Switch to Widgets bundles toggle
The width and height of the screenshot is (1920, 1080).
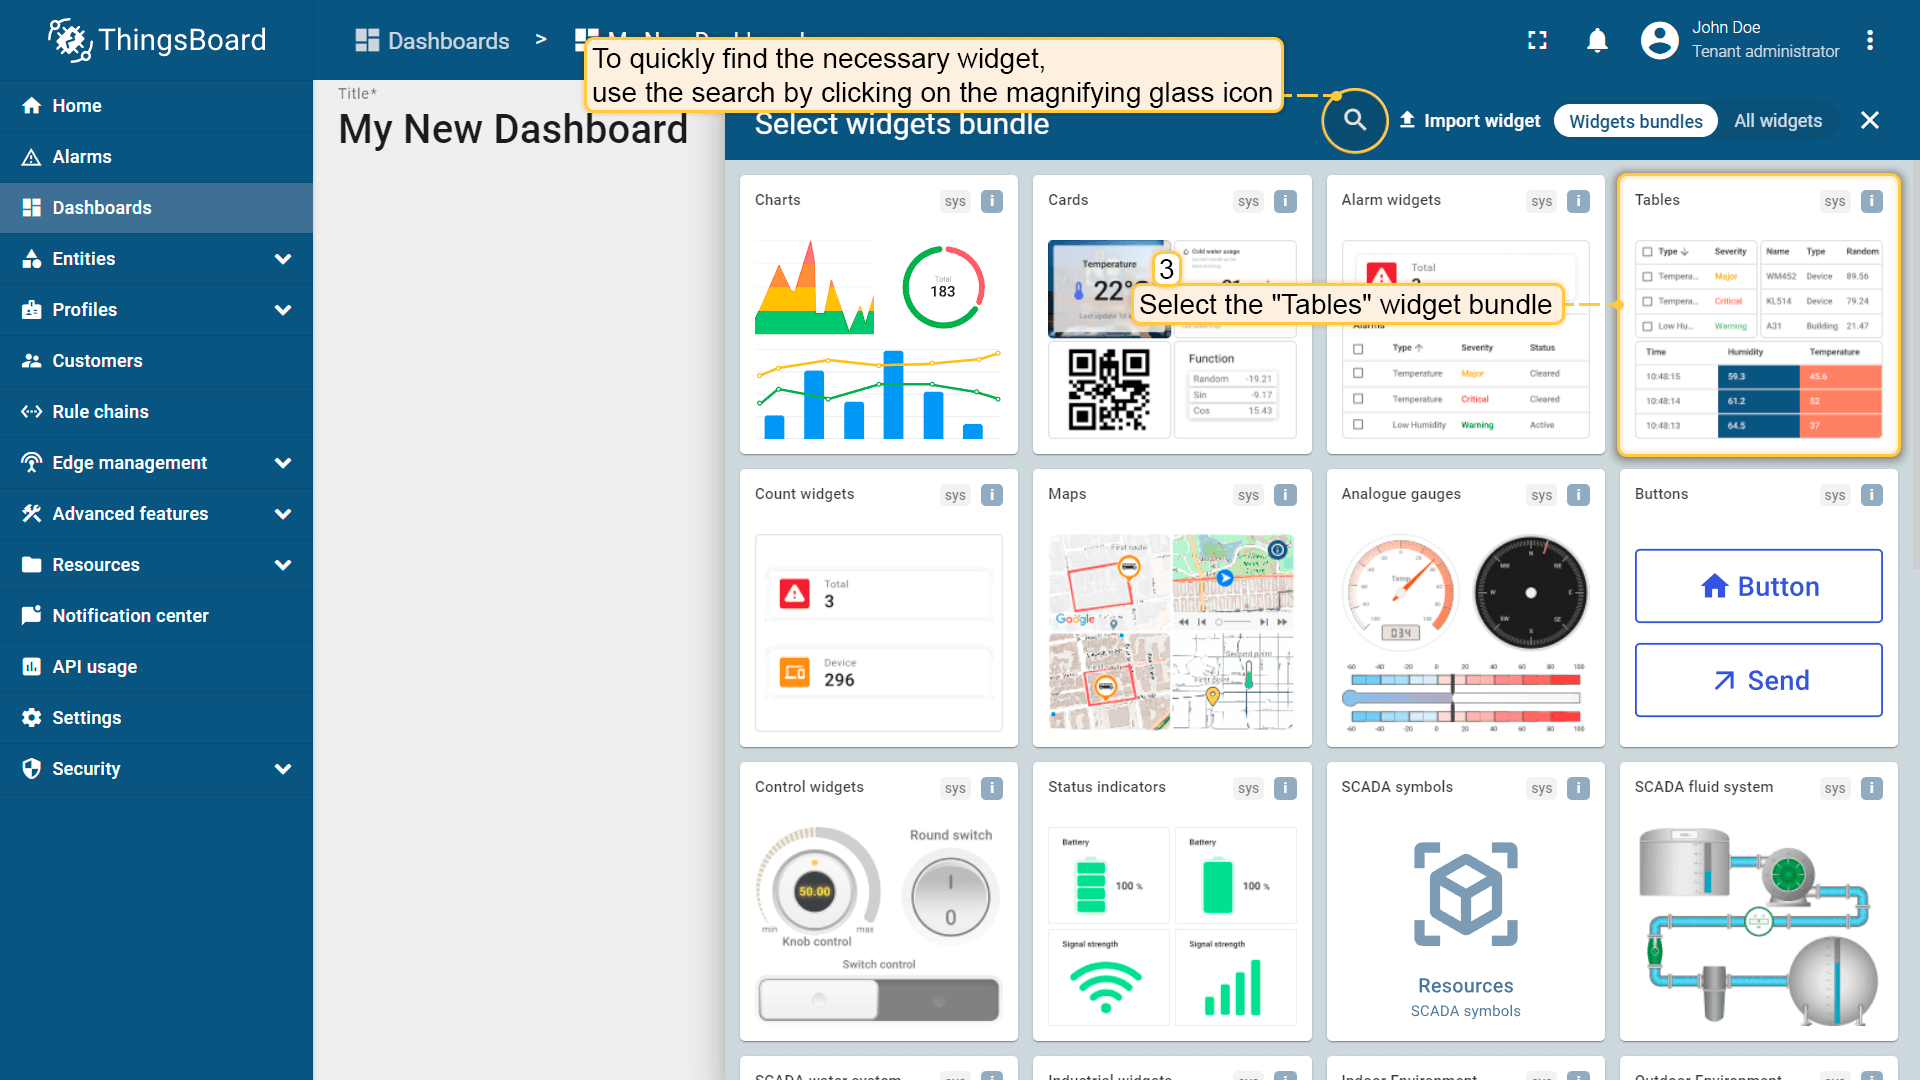[x=1635, y=121]
